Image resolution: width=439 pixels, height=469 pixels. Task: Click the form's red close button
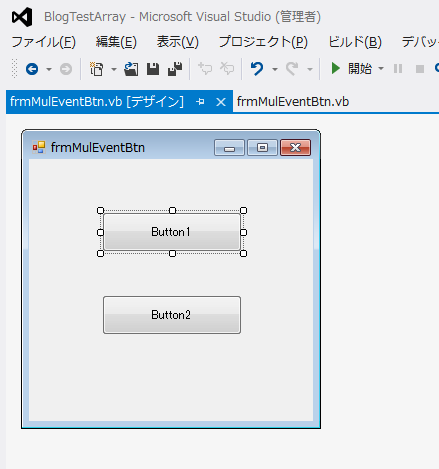click(x=296, y=148)
